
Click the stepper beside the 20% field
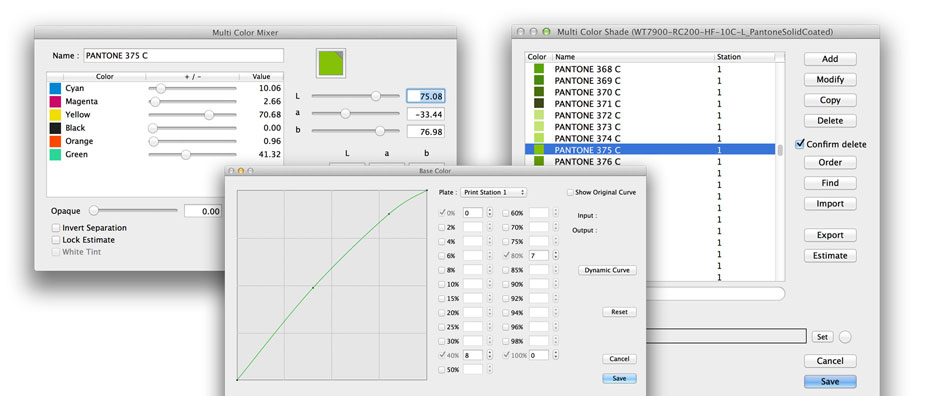490,313
